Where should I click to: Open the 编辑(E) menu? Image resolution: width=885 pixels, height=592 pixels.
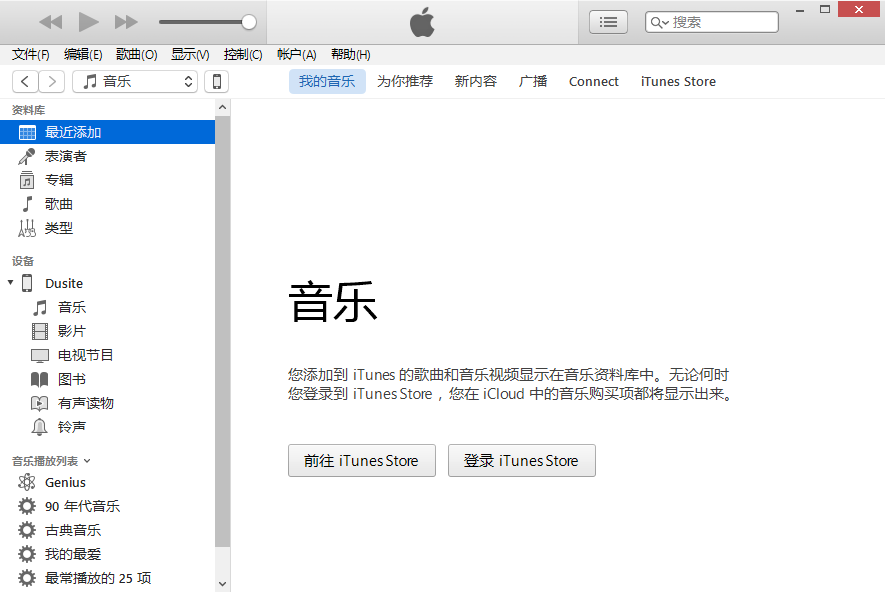[x=83, y=55]
